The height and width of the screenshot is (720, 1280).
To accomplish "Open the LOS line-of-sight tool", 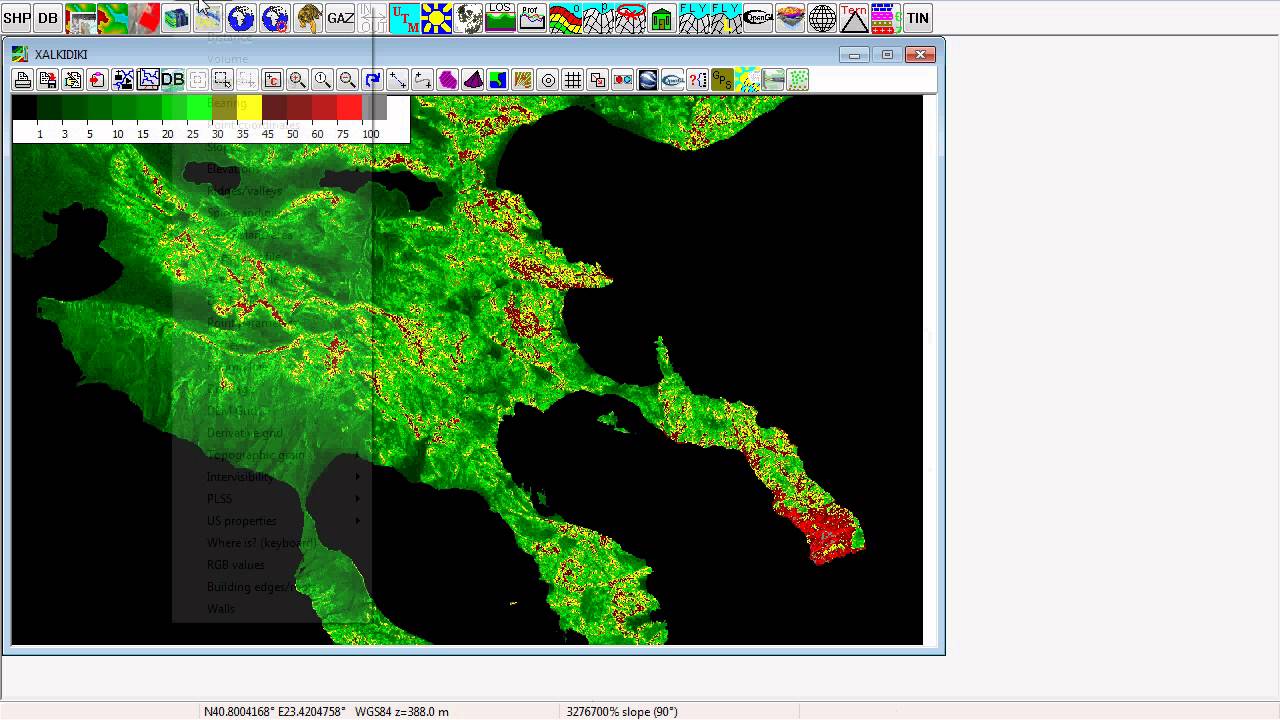I will (x=500, y=18).
